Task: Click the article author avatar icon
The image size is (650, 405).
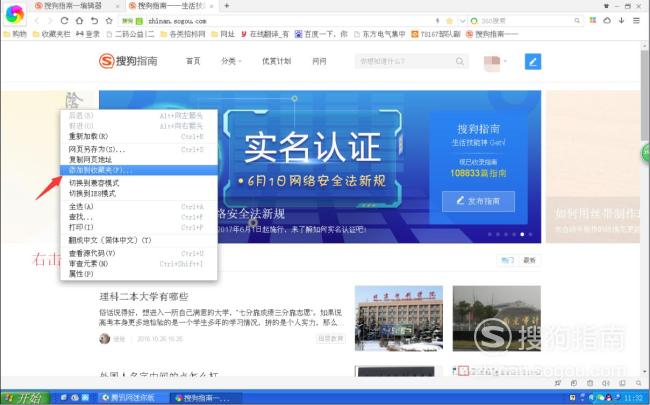Action: [x=104, y=339]
